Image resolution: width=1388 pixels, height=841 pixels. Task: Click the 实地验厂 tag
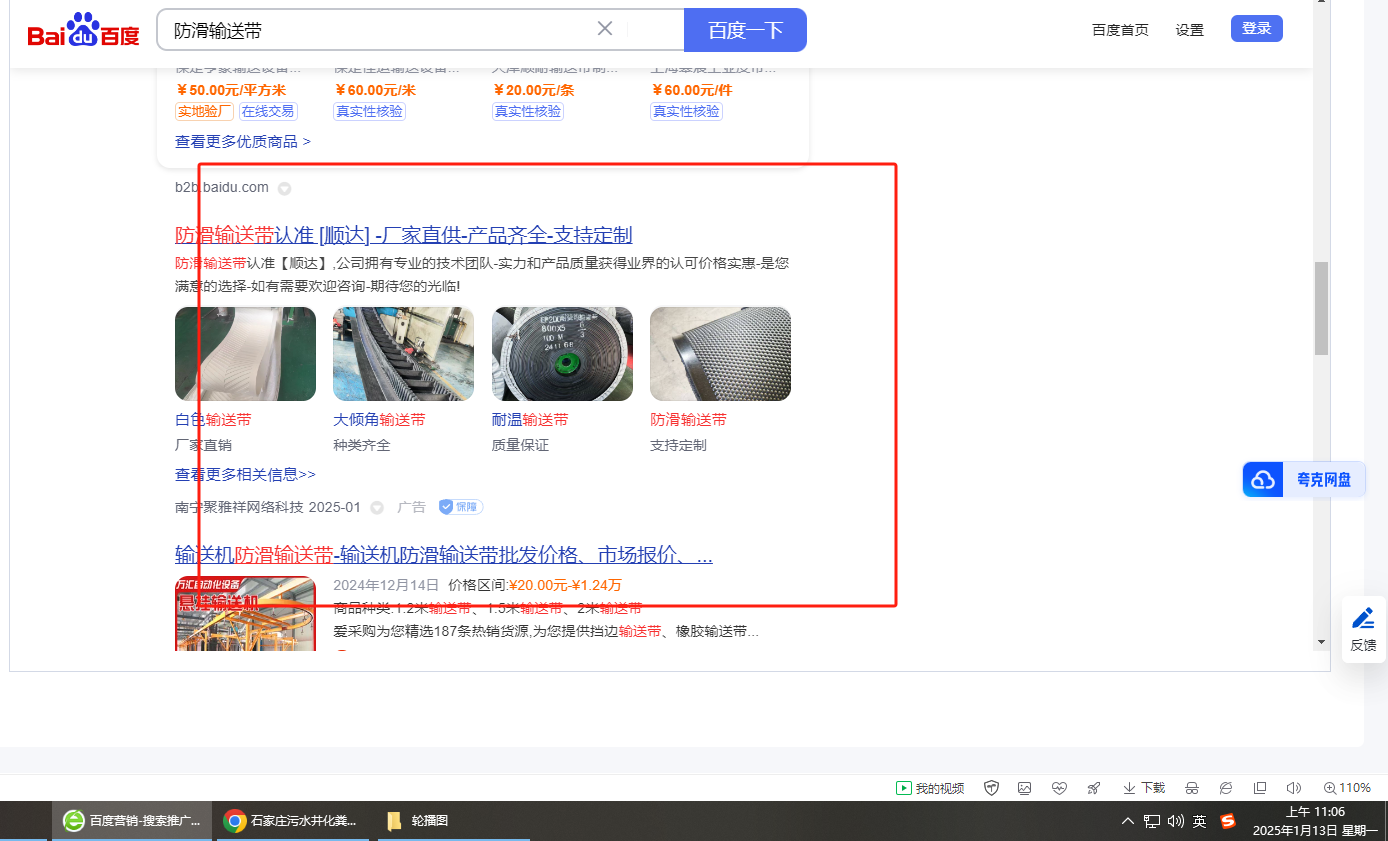pos(204,111)
